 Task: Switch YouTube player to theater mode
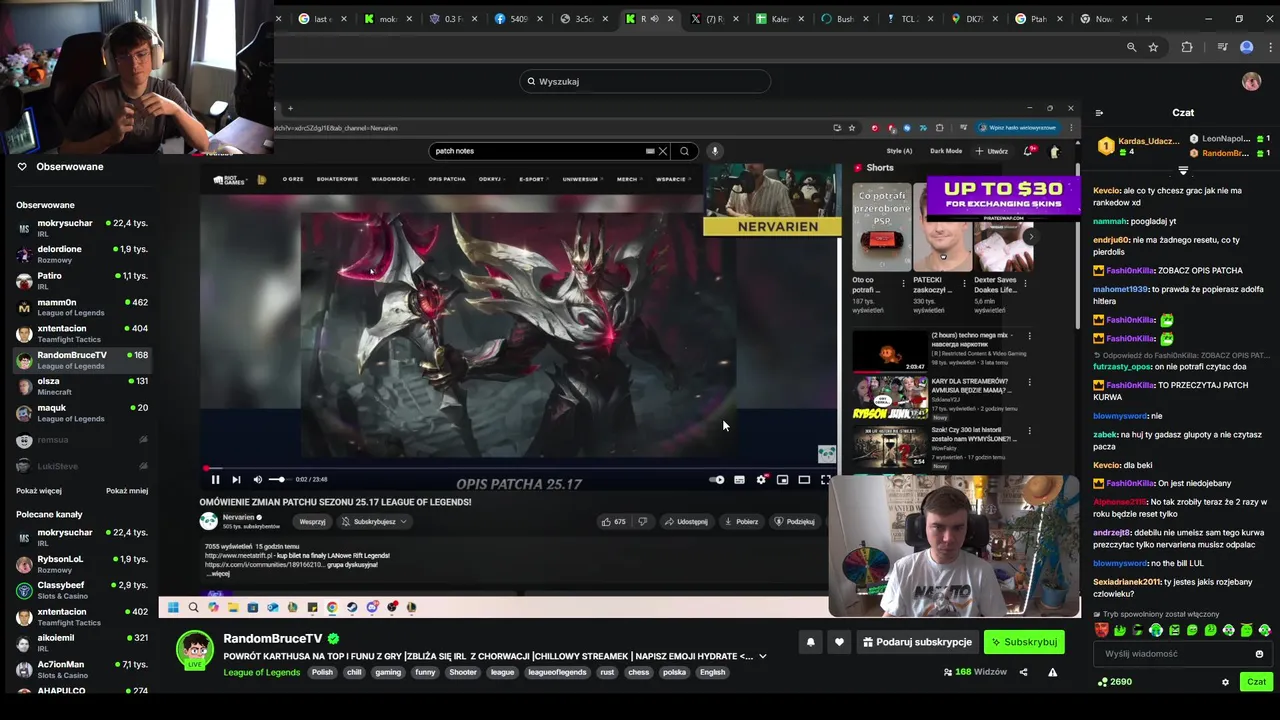coord(804,480)
